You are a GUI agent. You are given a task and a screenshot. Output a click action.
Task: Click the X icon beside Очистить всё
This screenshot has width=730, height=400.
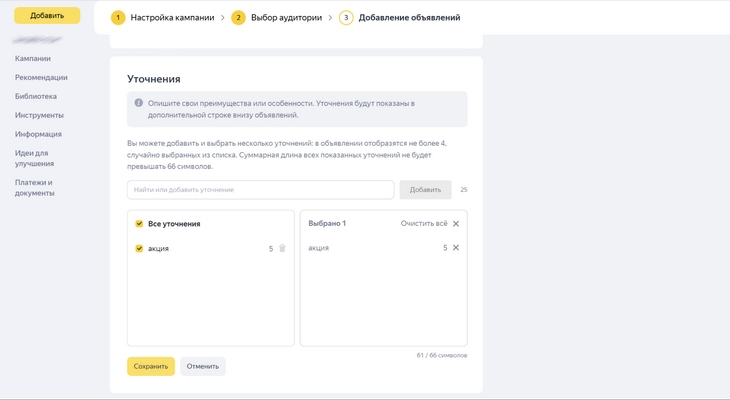(x=456, y=224)
